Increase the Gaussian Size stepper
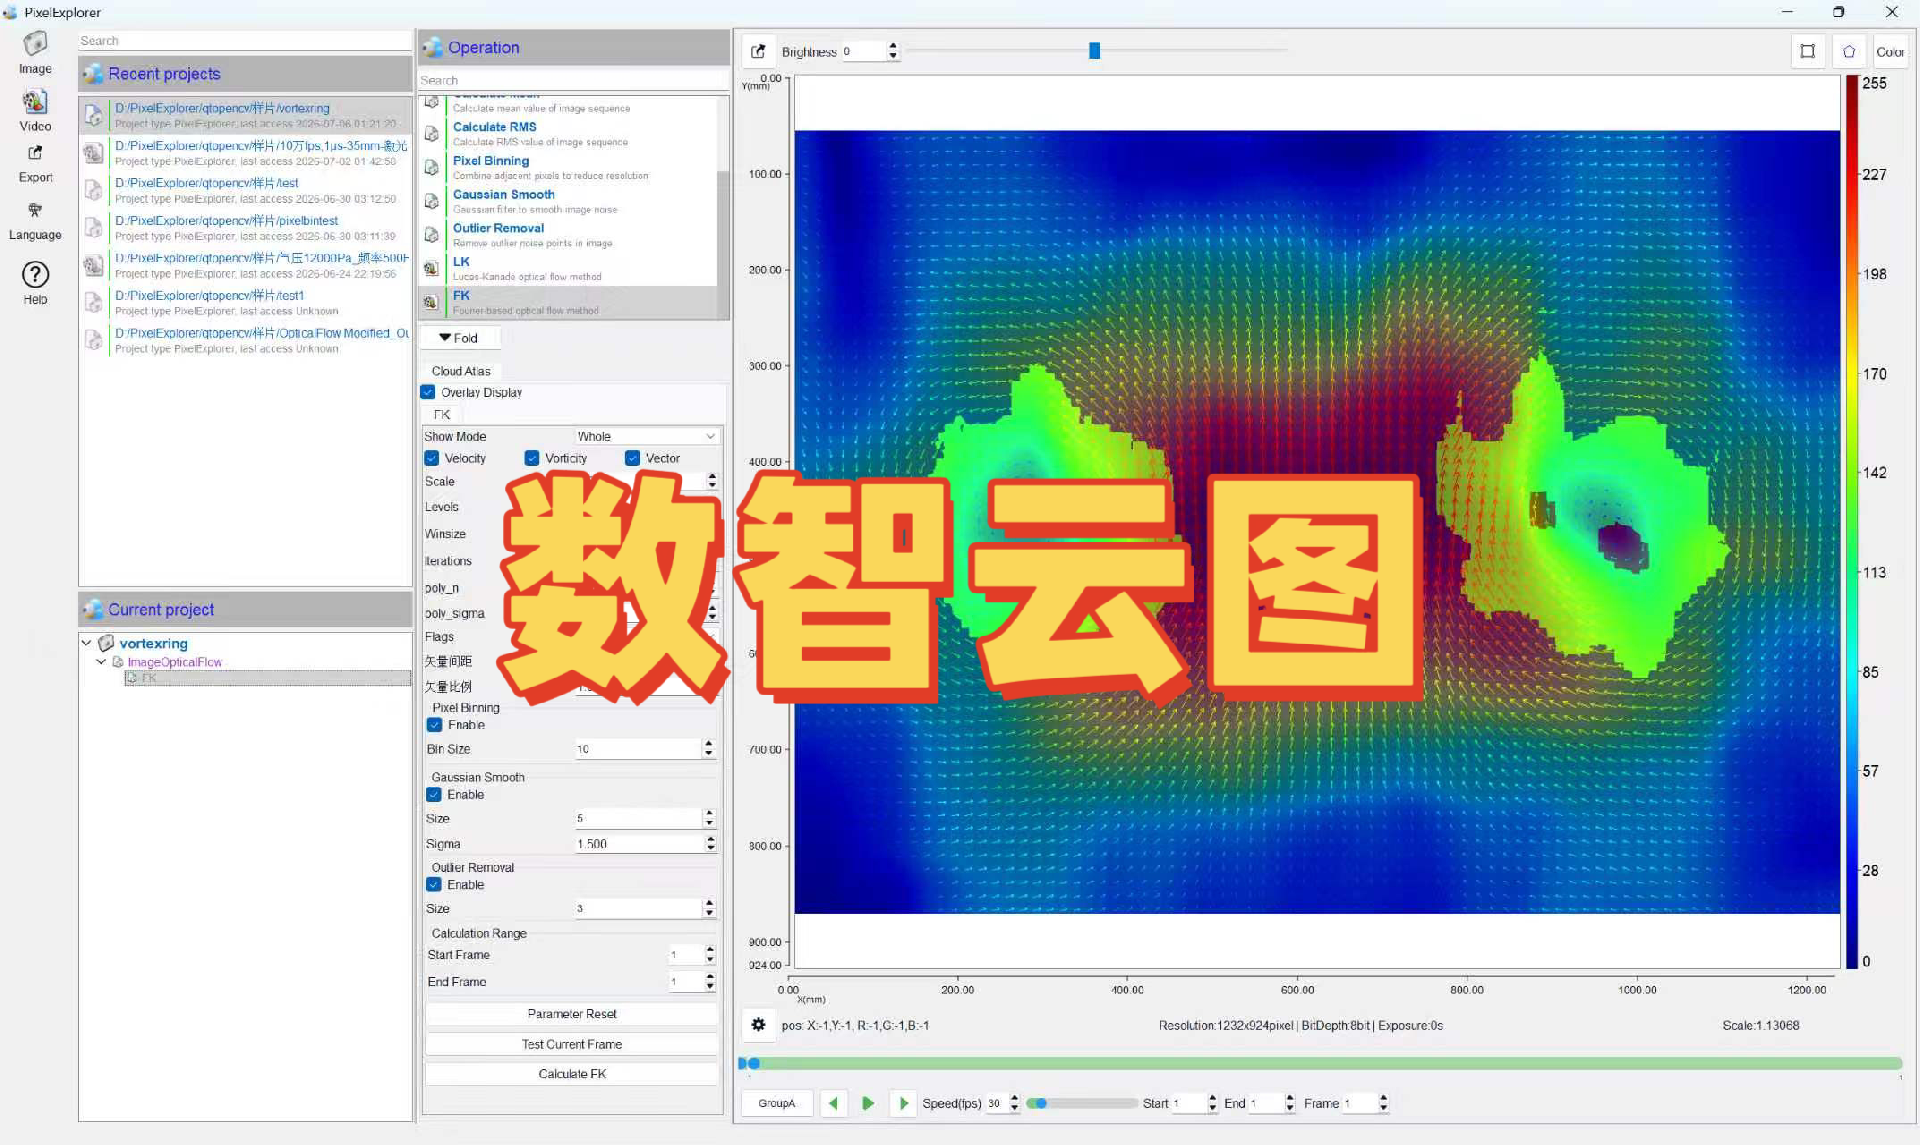This screenshot has height=1145, width=1920. (x=709, y=813)
